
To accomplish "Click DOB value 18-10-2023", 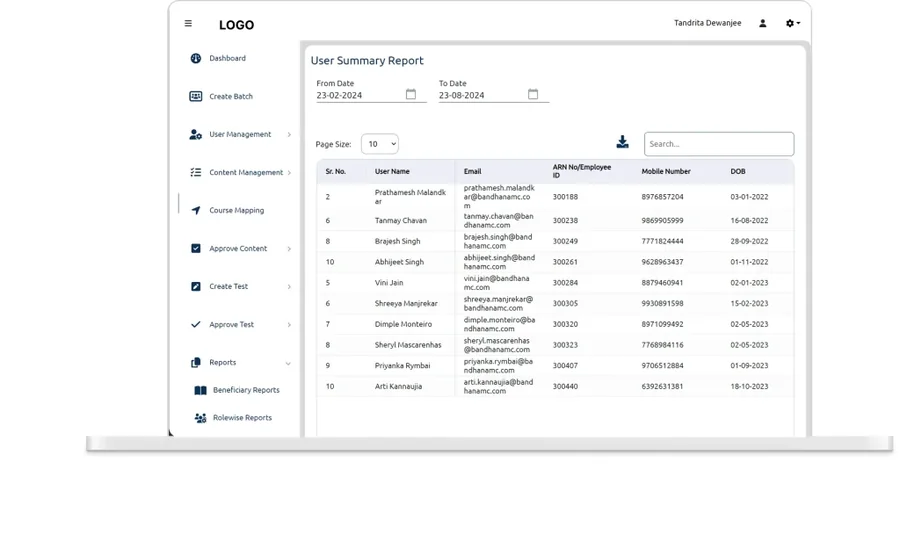I will pos(749,386).
